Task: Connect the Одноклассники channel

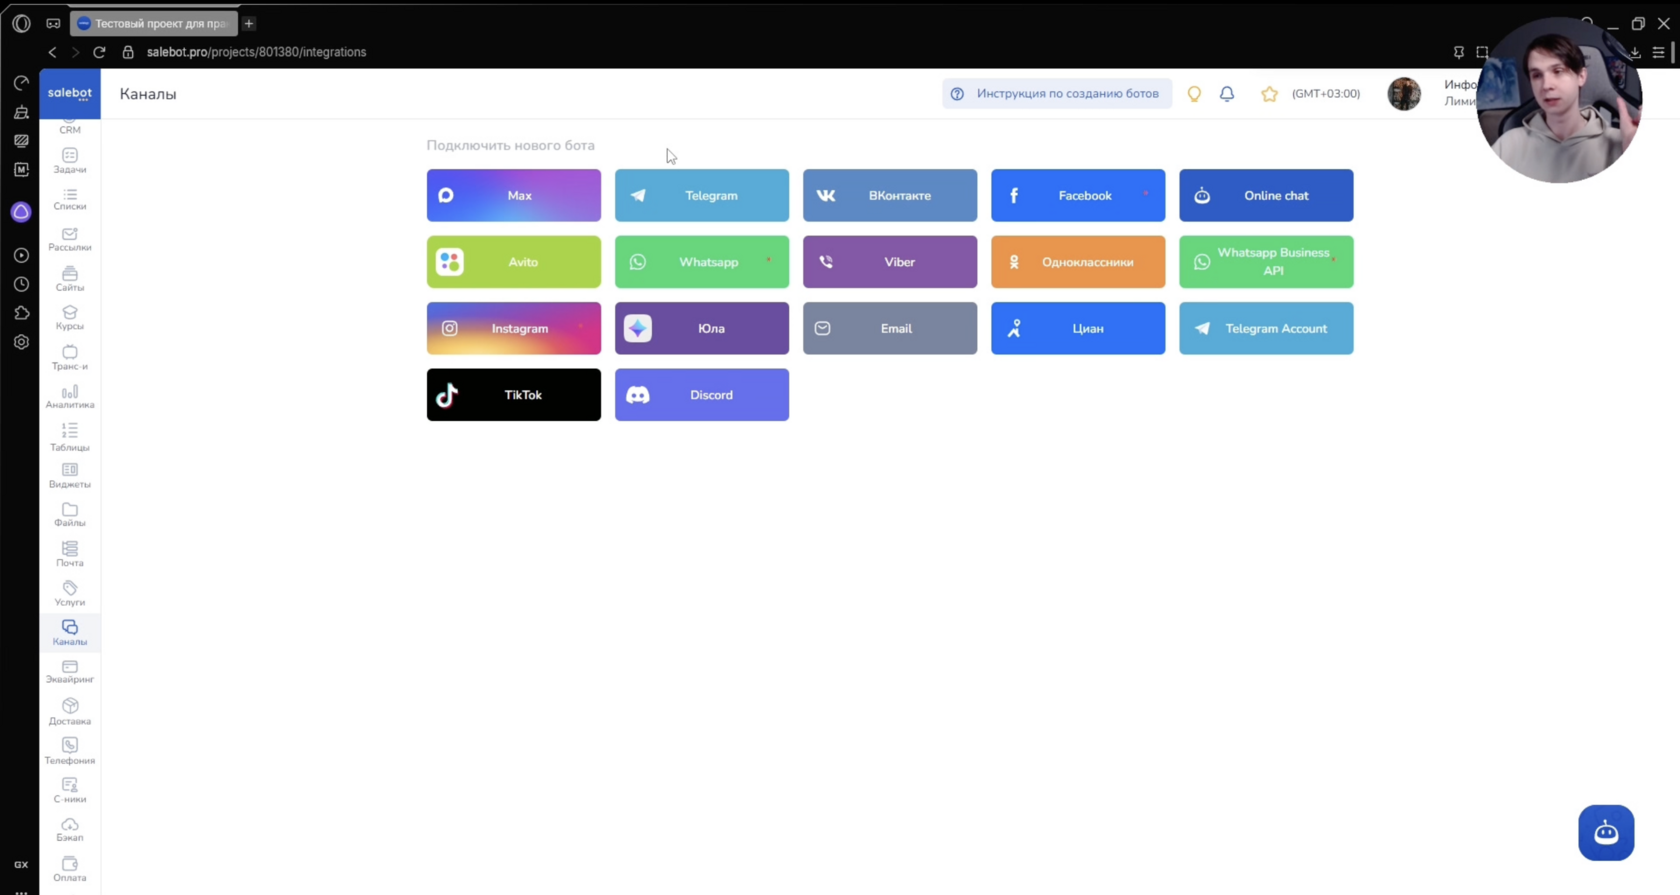Action: pos(1078,262)
